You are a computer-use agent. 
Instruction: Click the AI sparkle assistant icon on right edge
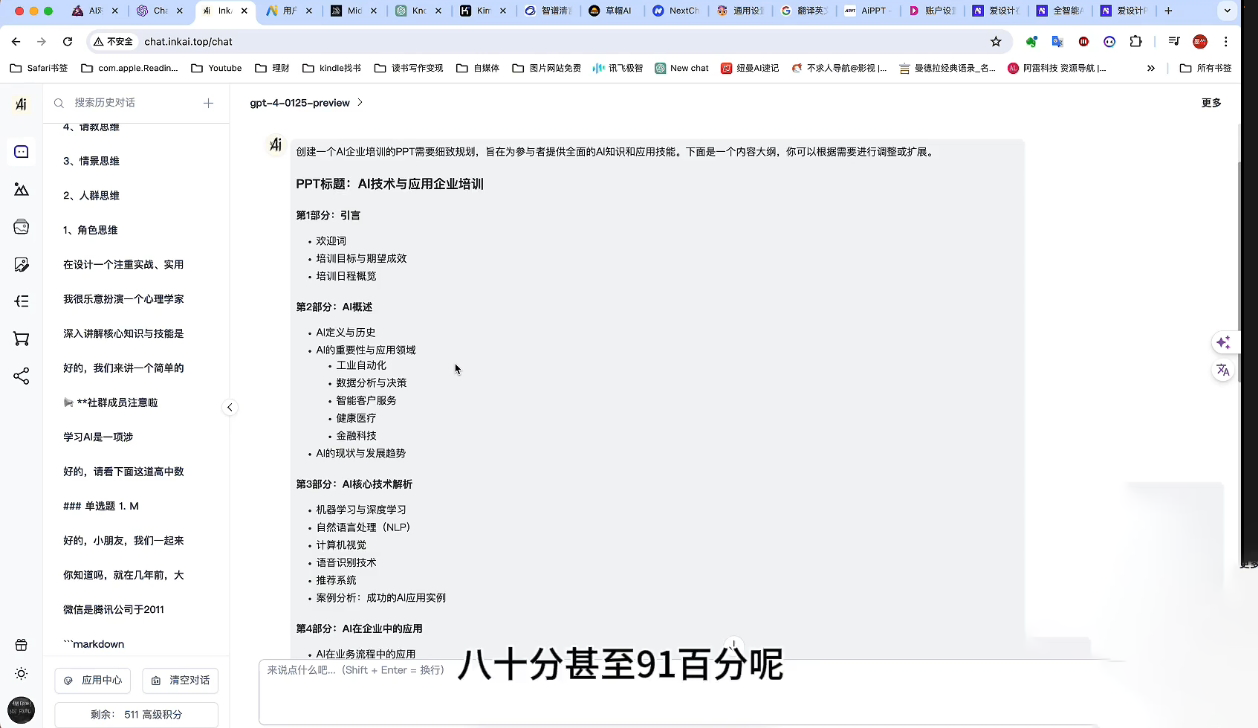[x=1223, y=342]
